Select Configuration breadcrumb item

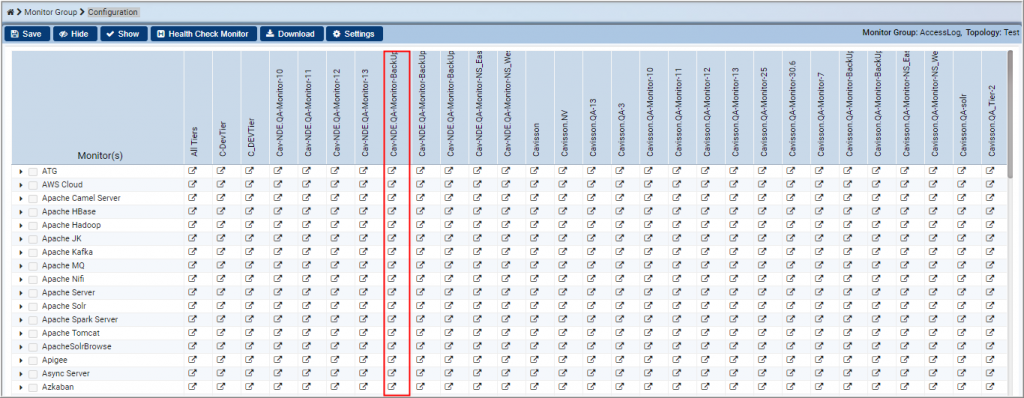113,12
